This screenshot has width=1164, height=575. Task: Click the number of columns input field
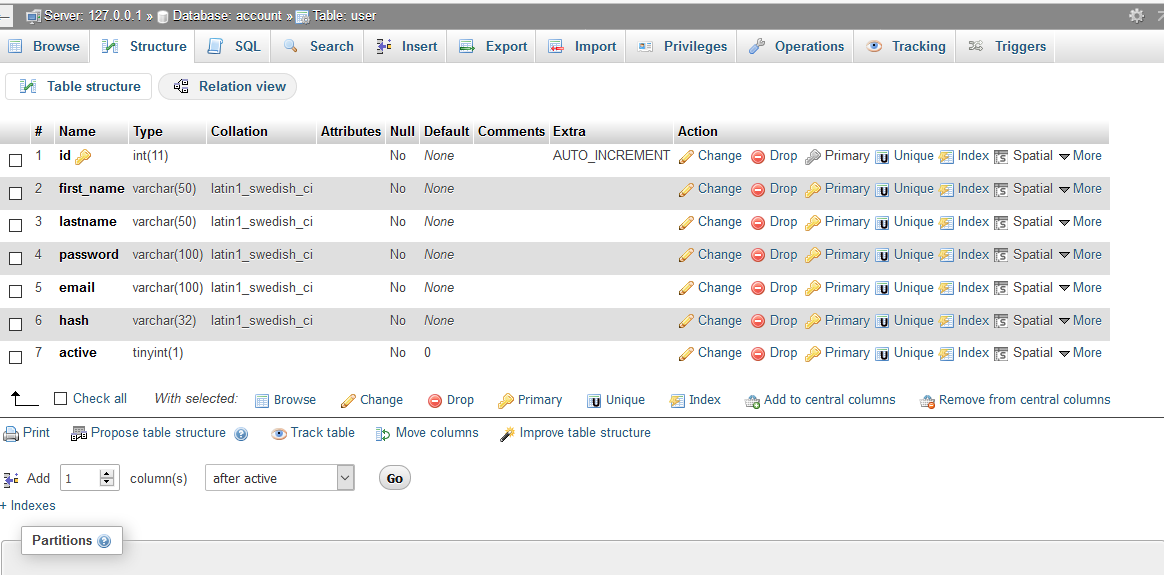point(80,478)
